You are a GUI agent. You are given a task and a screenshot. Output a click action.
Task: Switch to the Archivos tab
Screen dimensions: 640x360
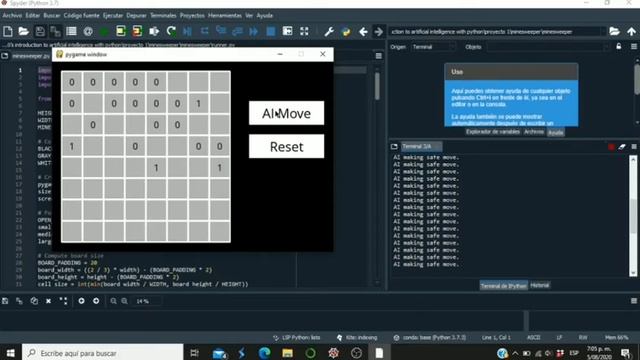tap(534, 132)
